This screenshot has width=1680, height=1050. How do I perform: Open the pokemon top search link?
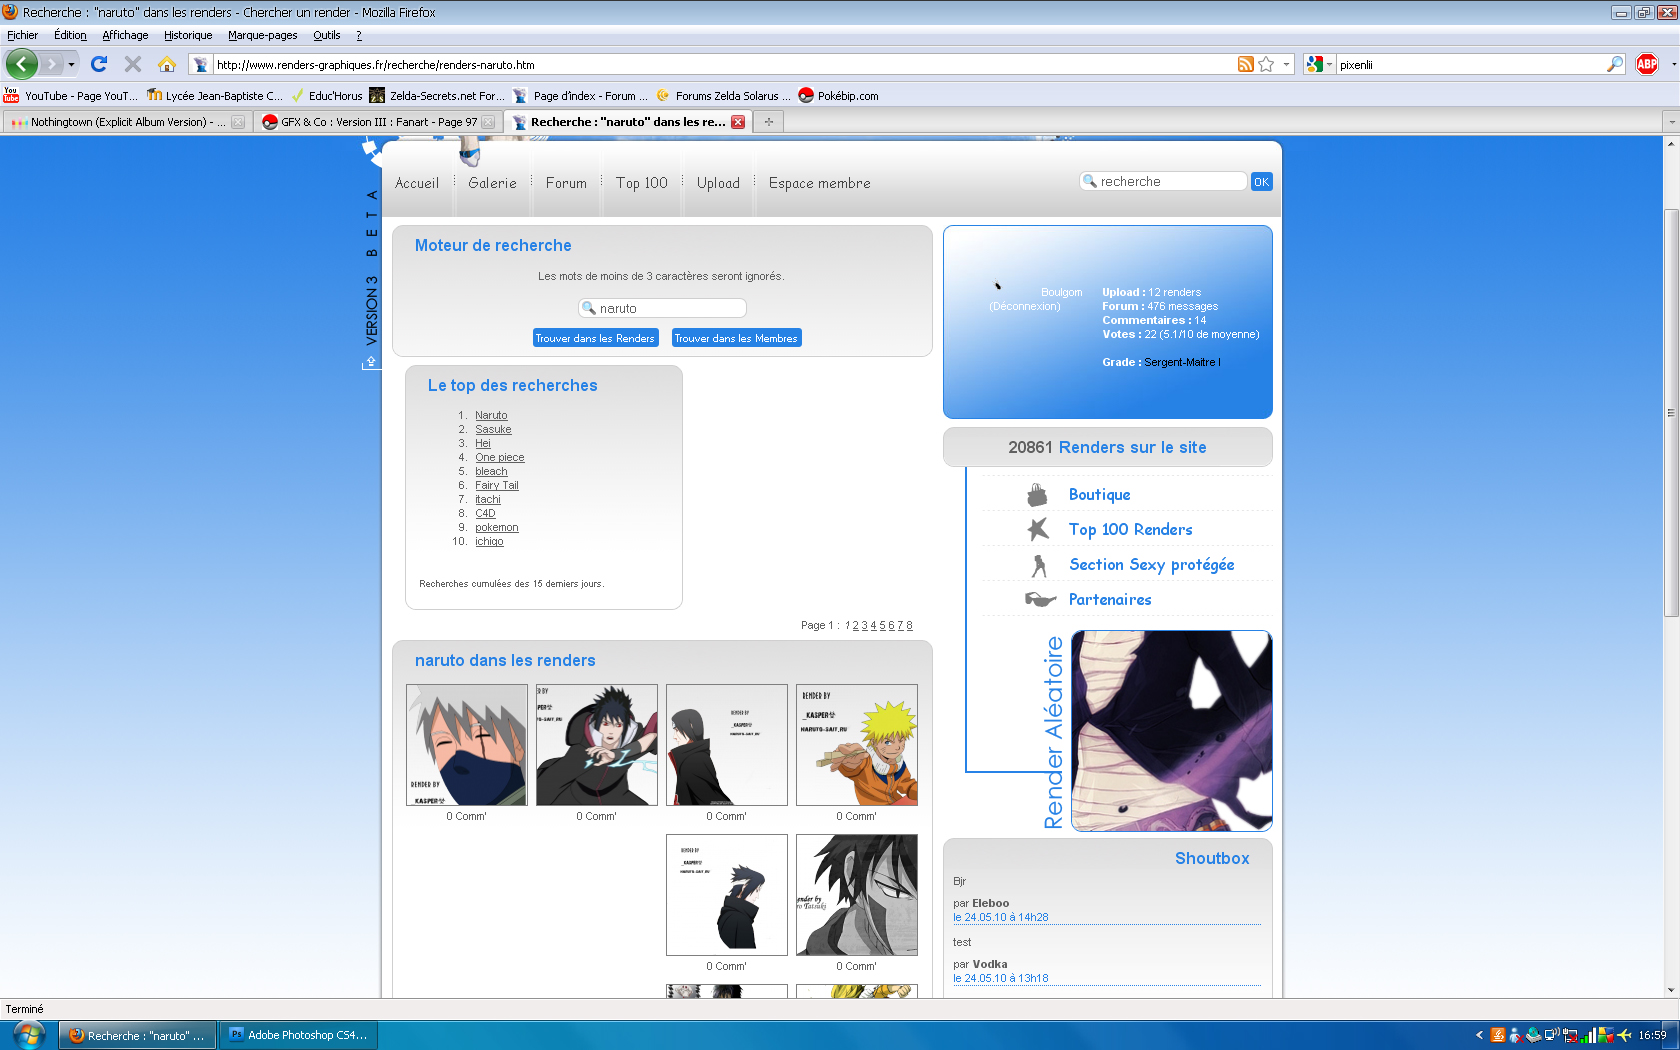pyautogui.click(x=496, y=527)
